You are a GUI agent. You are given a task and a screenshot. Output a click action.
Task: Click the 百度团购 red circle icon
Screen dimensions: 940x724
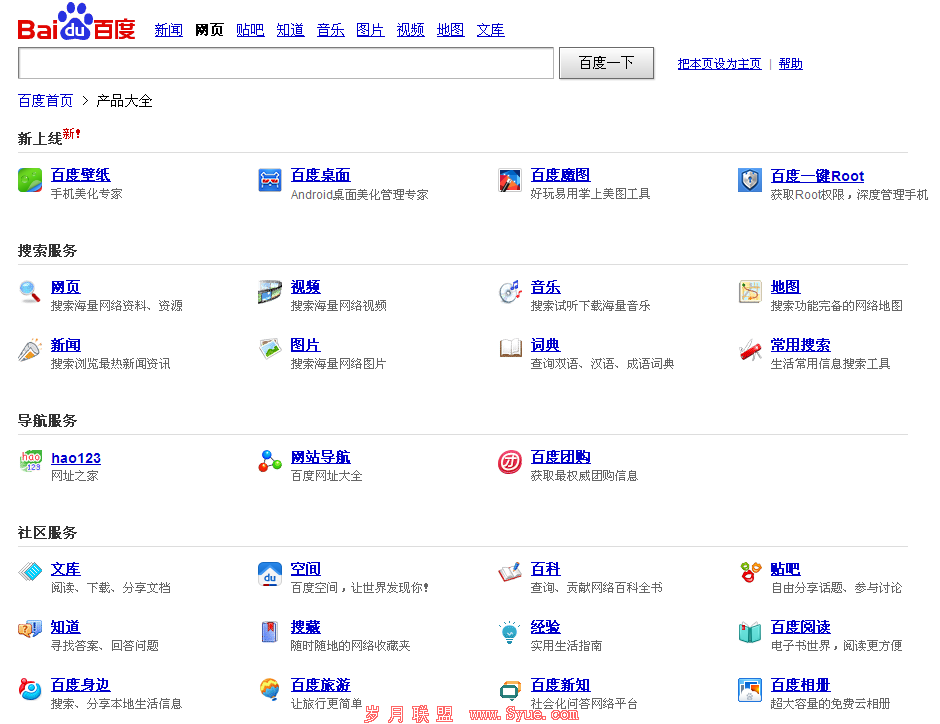click(510, 462)
